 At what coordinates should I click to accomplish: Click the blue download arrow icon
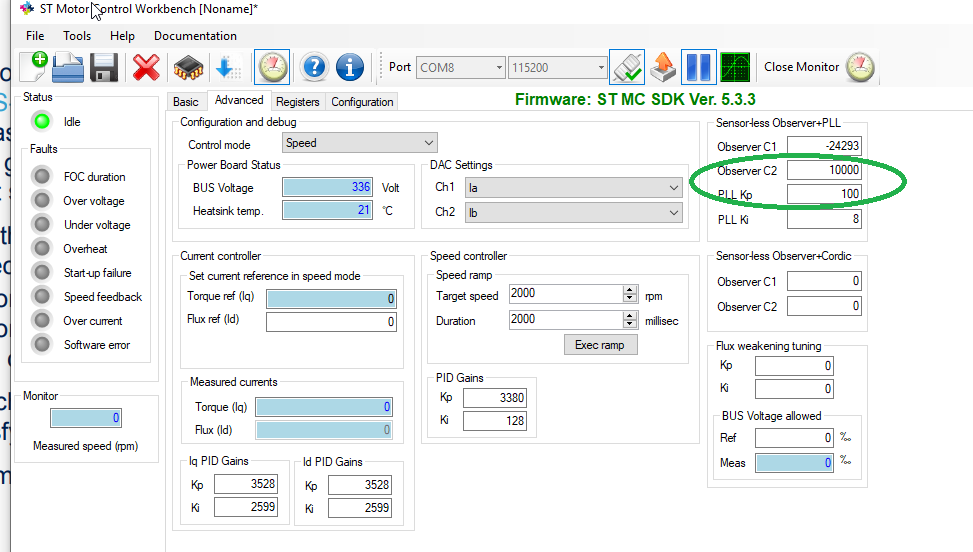(228, 67)
